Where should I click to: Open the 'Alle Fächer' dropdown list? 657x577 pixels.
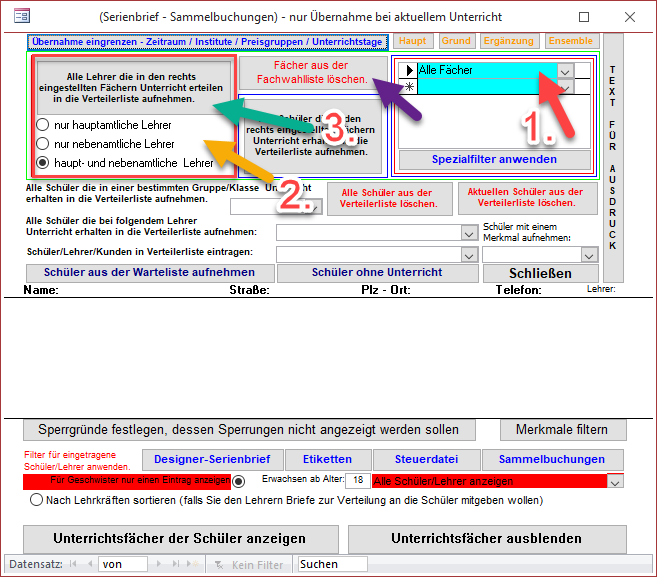tap(566, 71)
